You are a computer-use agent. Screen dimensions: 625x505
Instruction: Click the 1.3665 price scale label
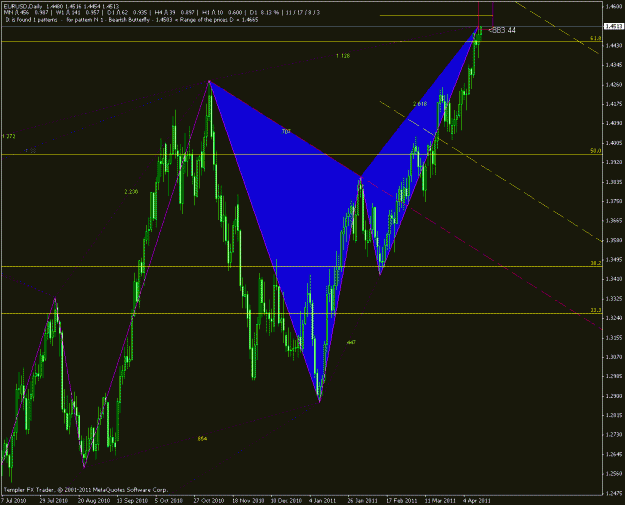614,221
